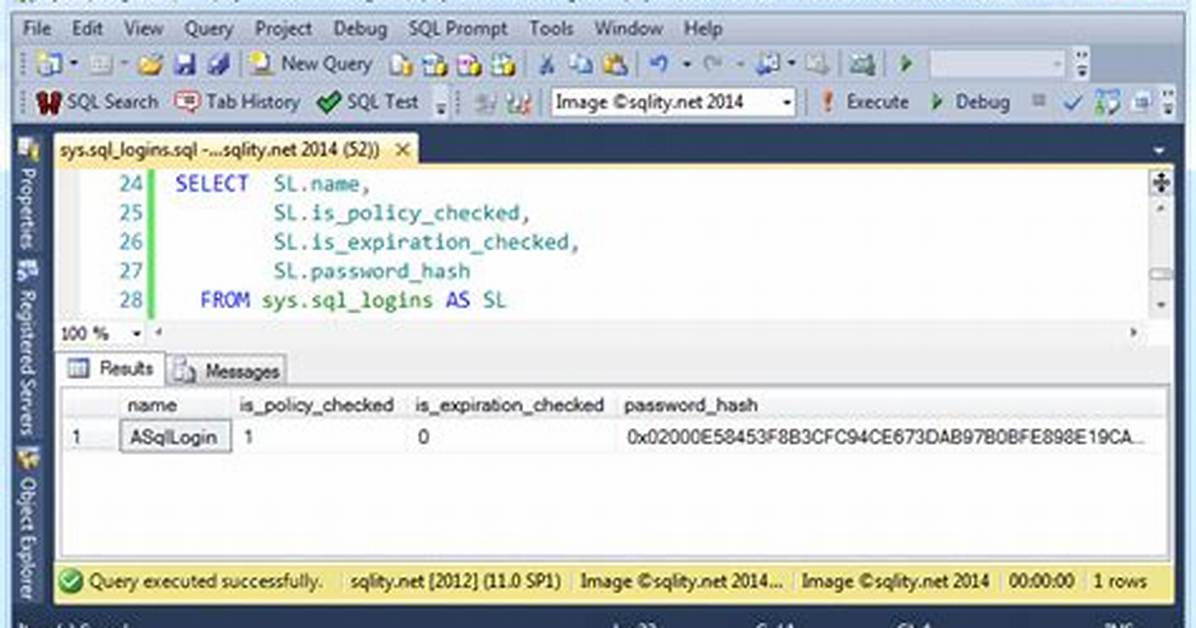This screenshot has height=628, width=1196.
Task: Click the is_policy_checked column header
Action: tap(317, 405)
